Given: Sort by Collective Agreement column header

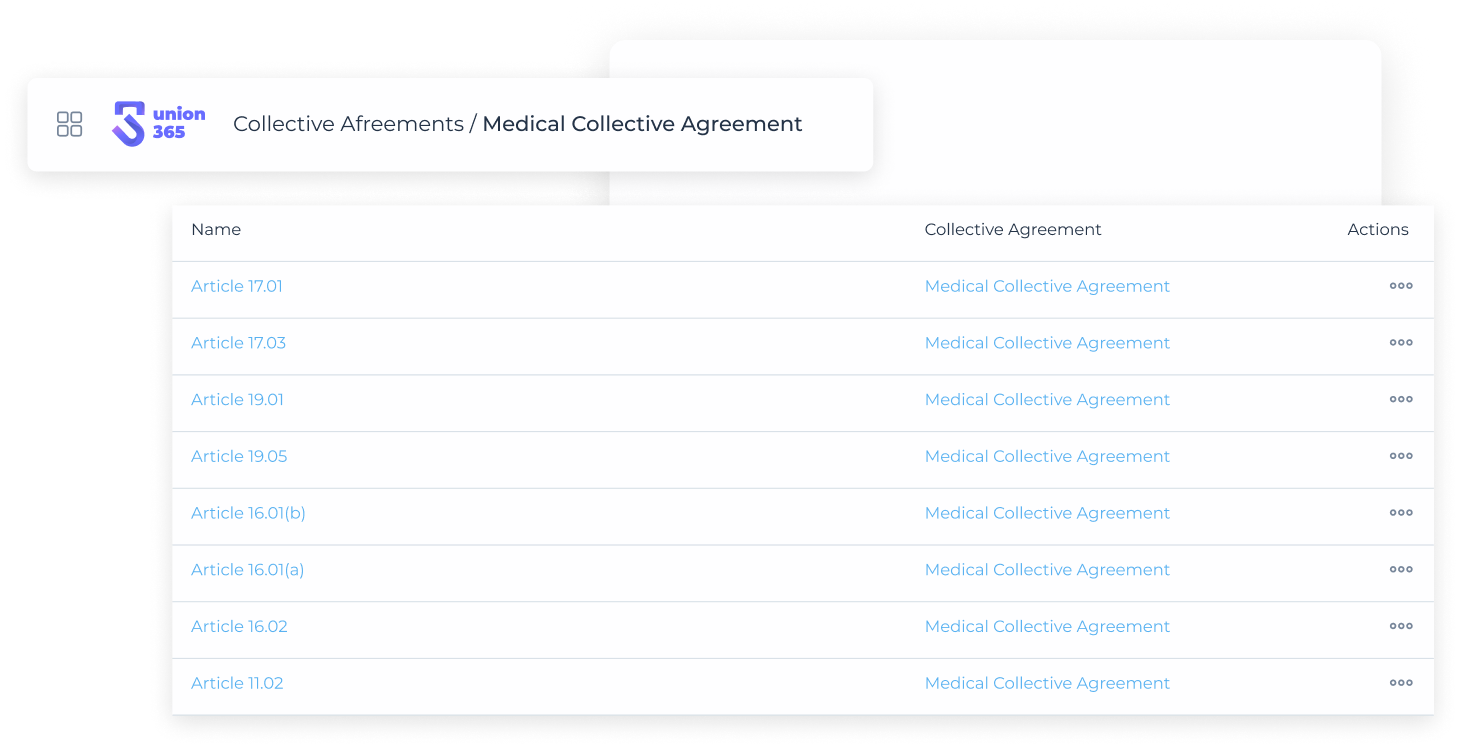Looking at the screenshot, I should 1013,230.
